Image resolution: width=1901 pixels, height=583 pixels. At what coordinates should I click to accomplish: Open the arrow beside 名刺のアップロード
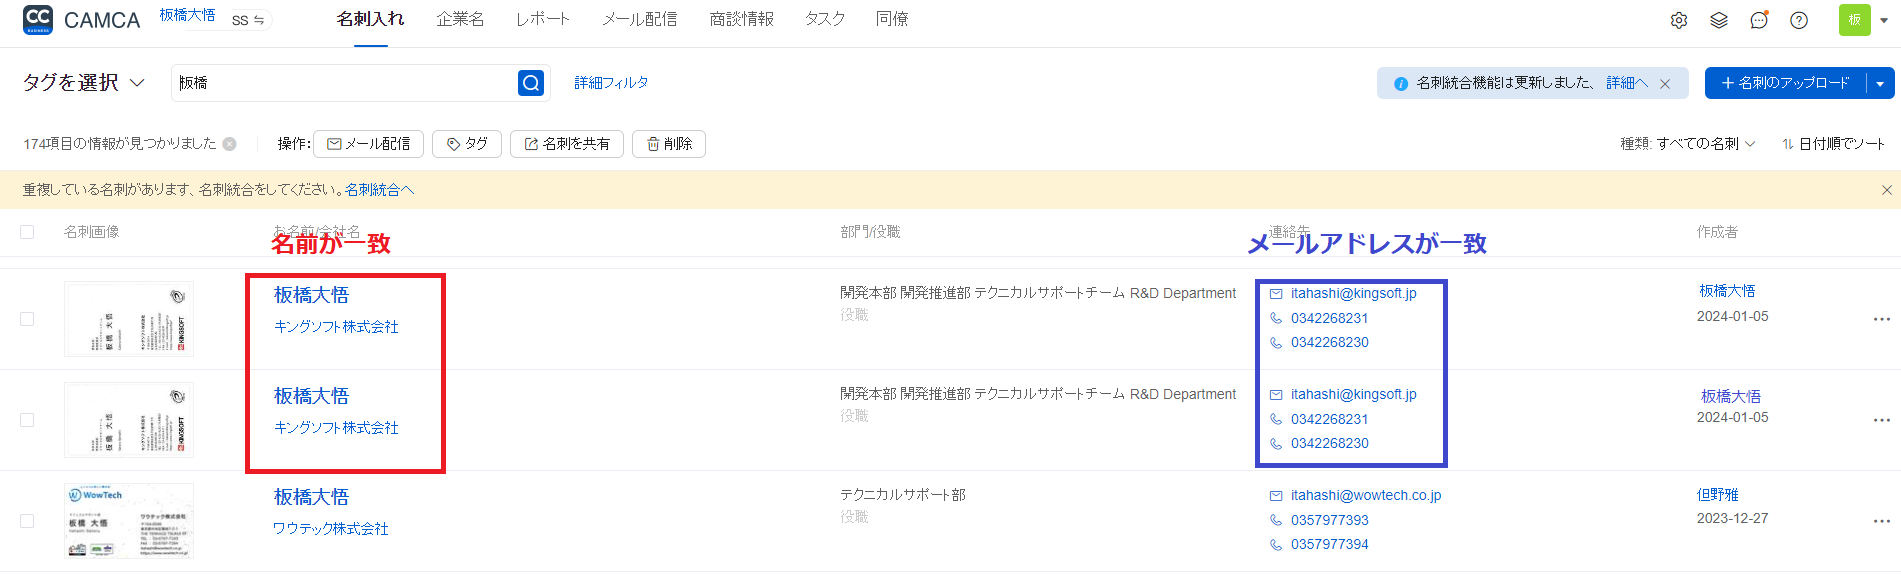(1880, 84)
